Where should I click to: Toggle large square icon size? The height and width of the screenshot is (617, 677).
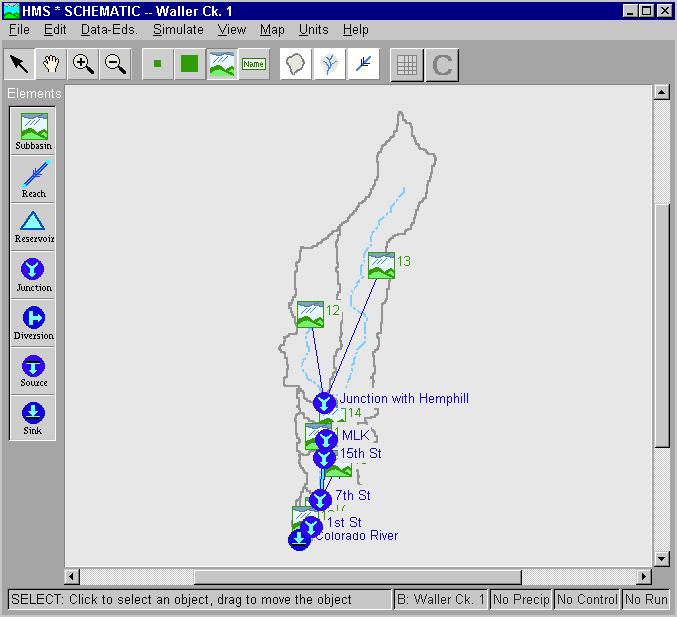[189, 64]
